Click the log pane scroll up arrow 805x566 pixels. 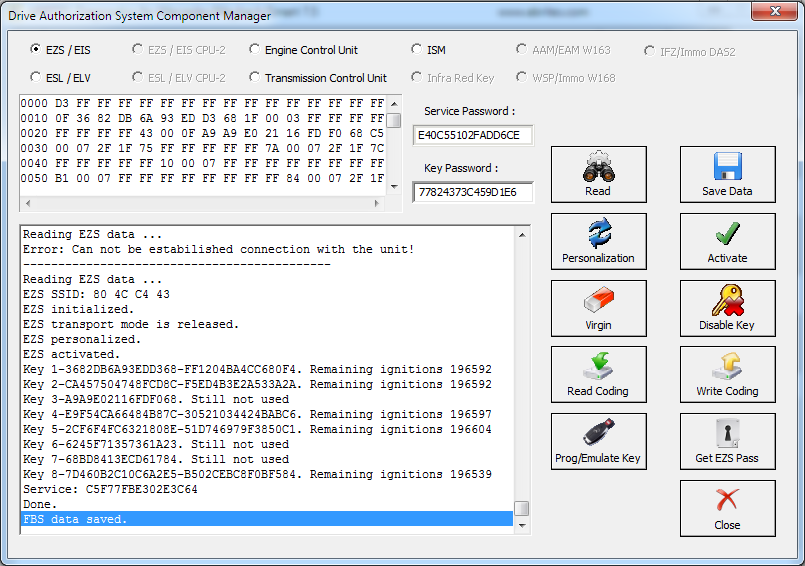pyautogui.click(x=522, y=235)
